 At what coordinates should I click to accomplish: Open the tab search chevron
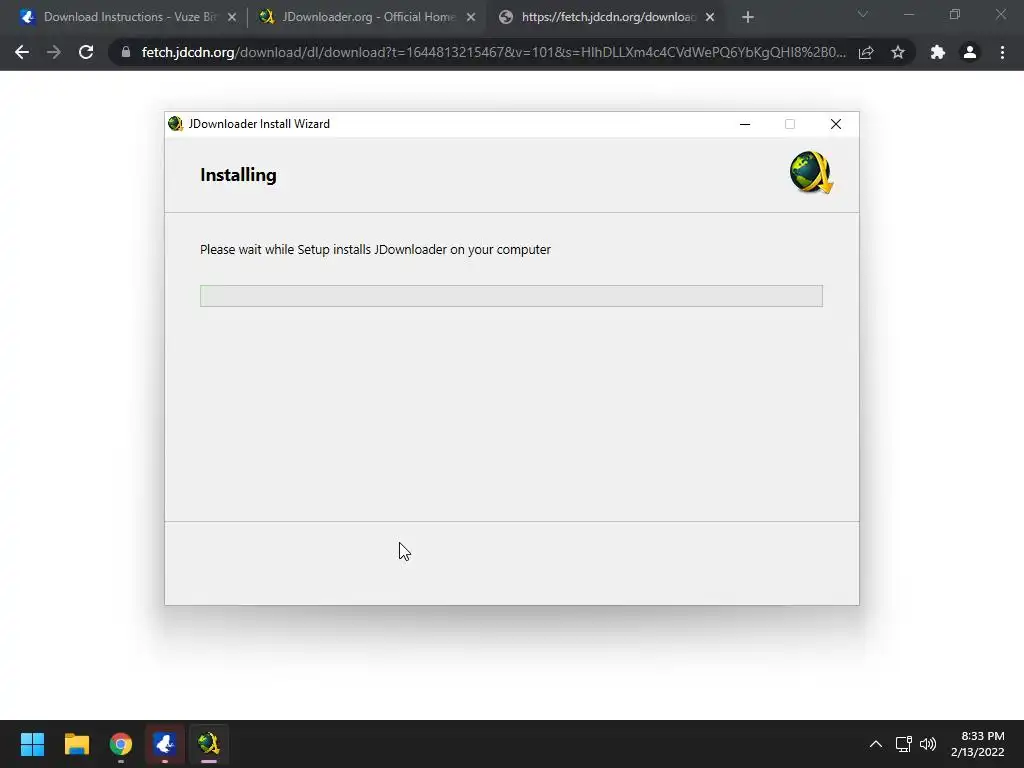863,14
